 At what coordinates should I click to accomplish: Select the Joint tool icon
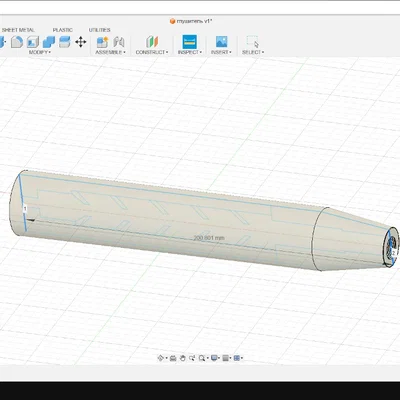(x=119, y=42)
